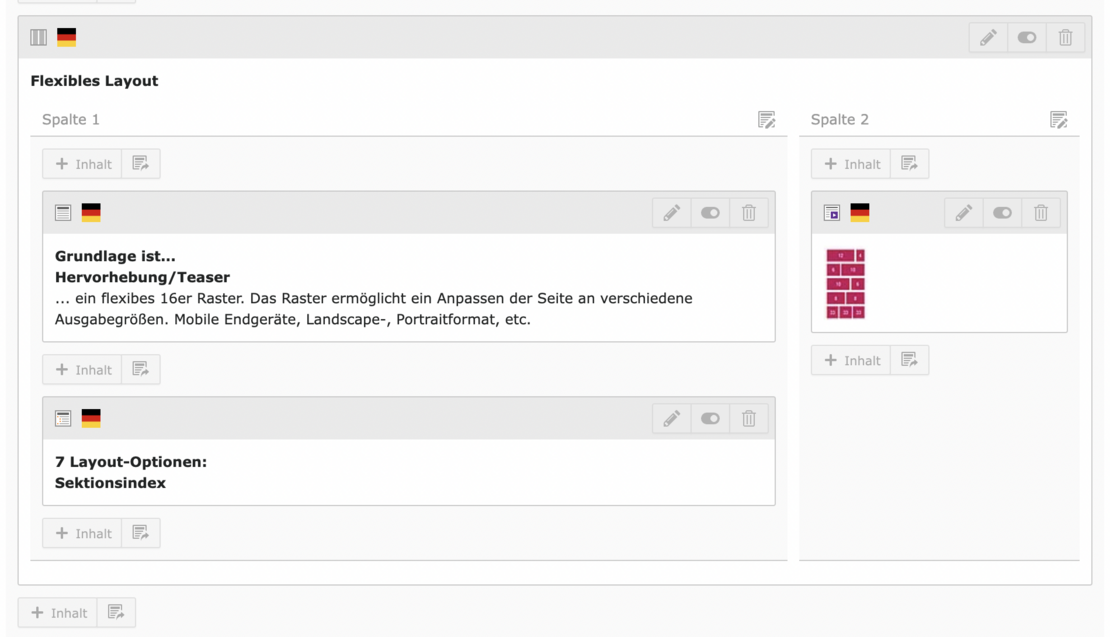Image resolution: width=1110 pixels, height=637 pixels.
Task: Toggle visibility of Grundlage ist... element
Action: click(x=710, y=213)
